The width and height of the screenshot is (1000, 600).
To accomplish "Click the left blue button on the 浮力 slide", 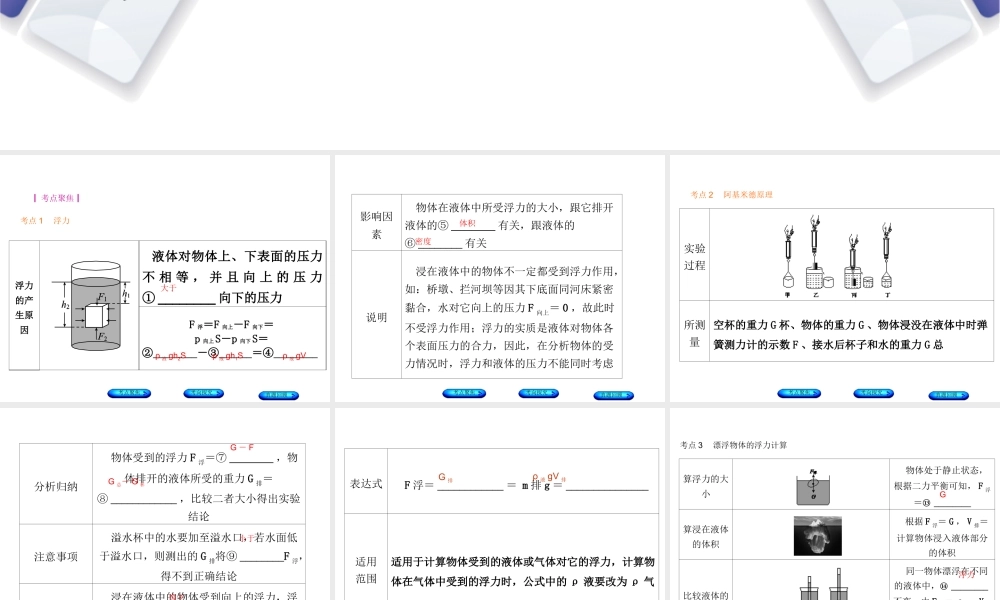I will point(129,393).
